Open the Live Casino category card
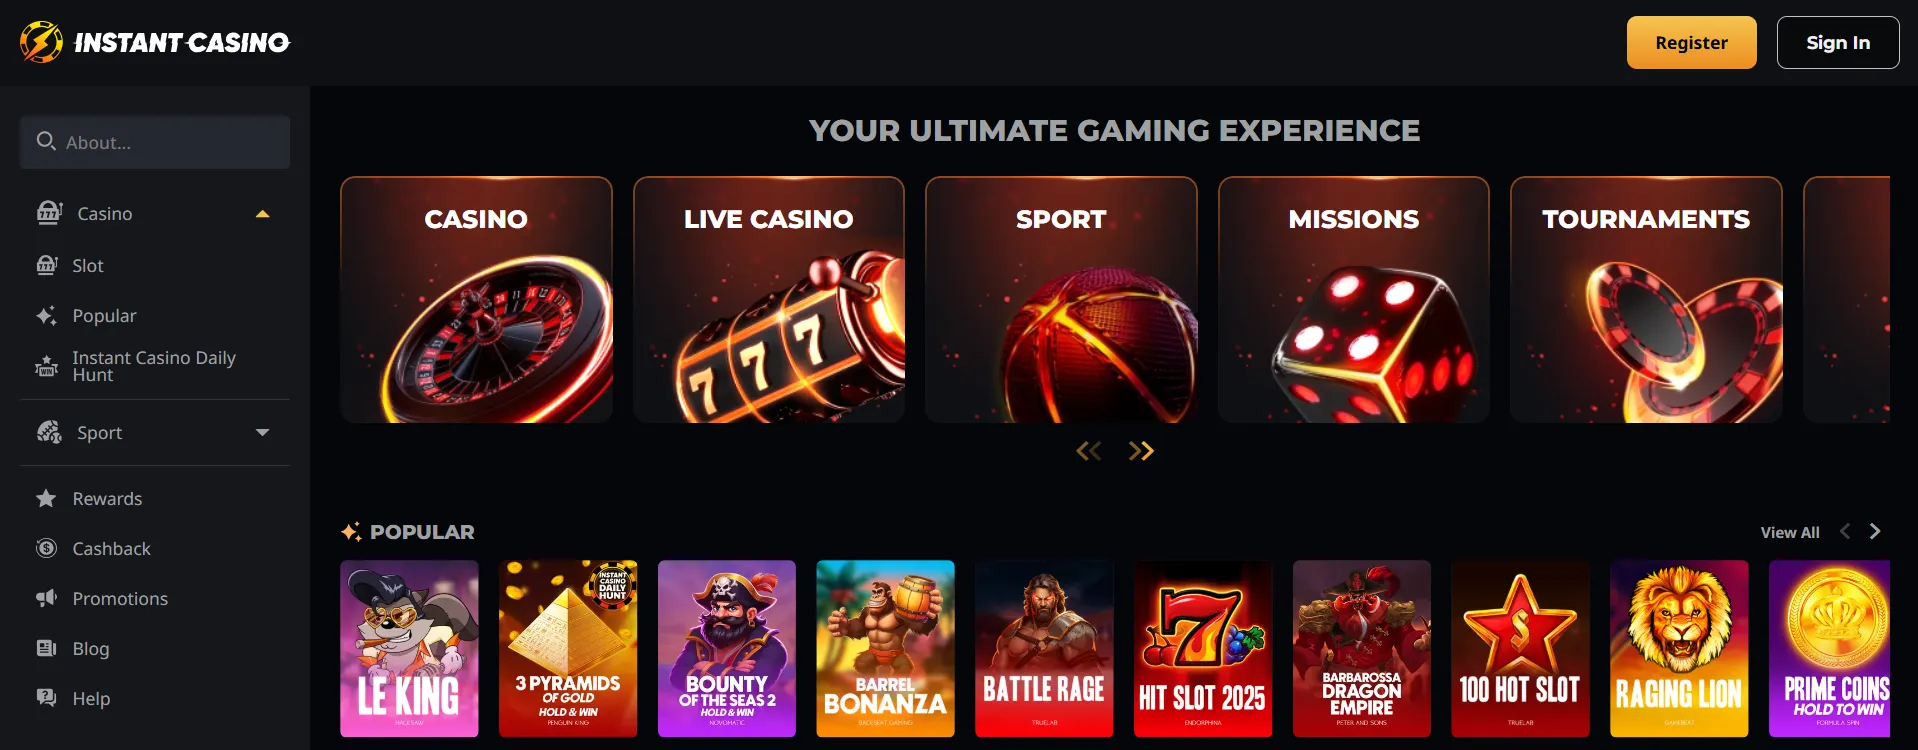The width and height of the screenshot is (1918, 750). [769, 300]
